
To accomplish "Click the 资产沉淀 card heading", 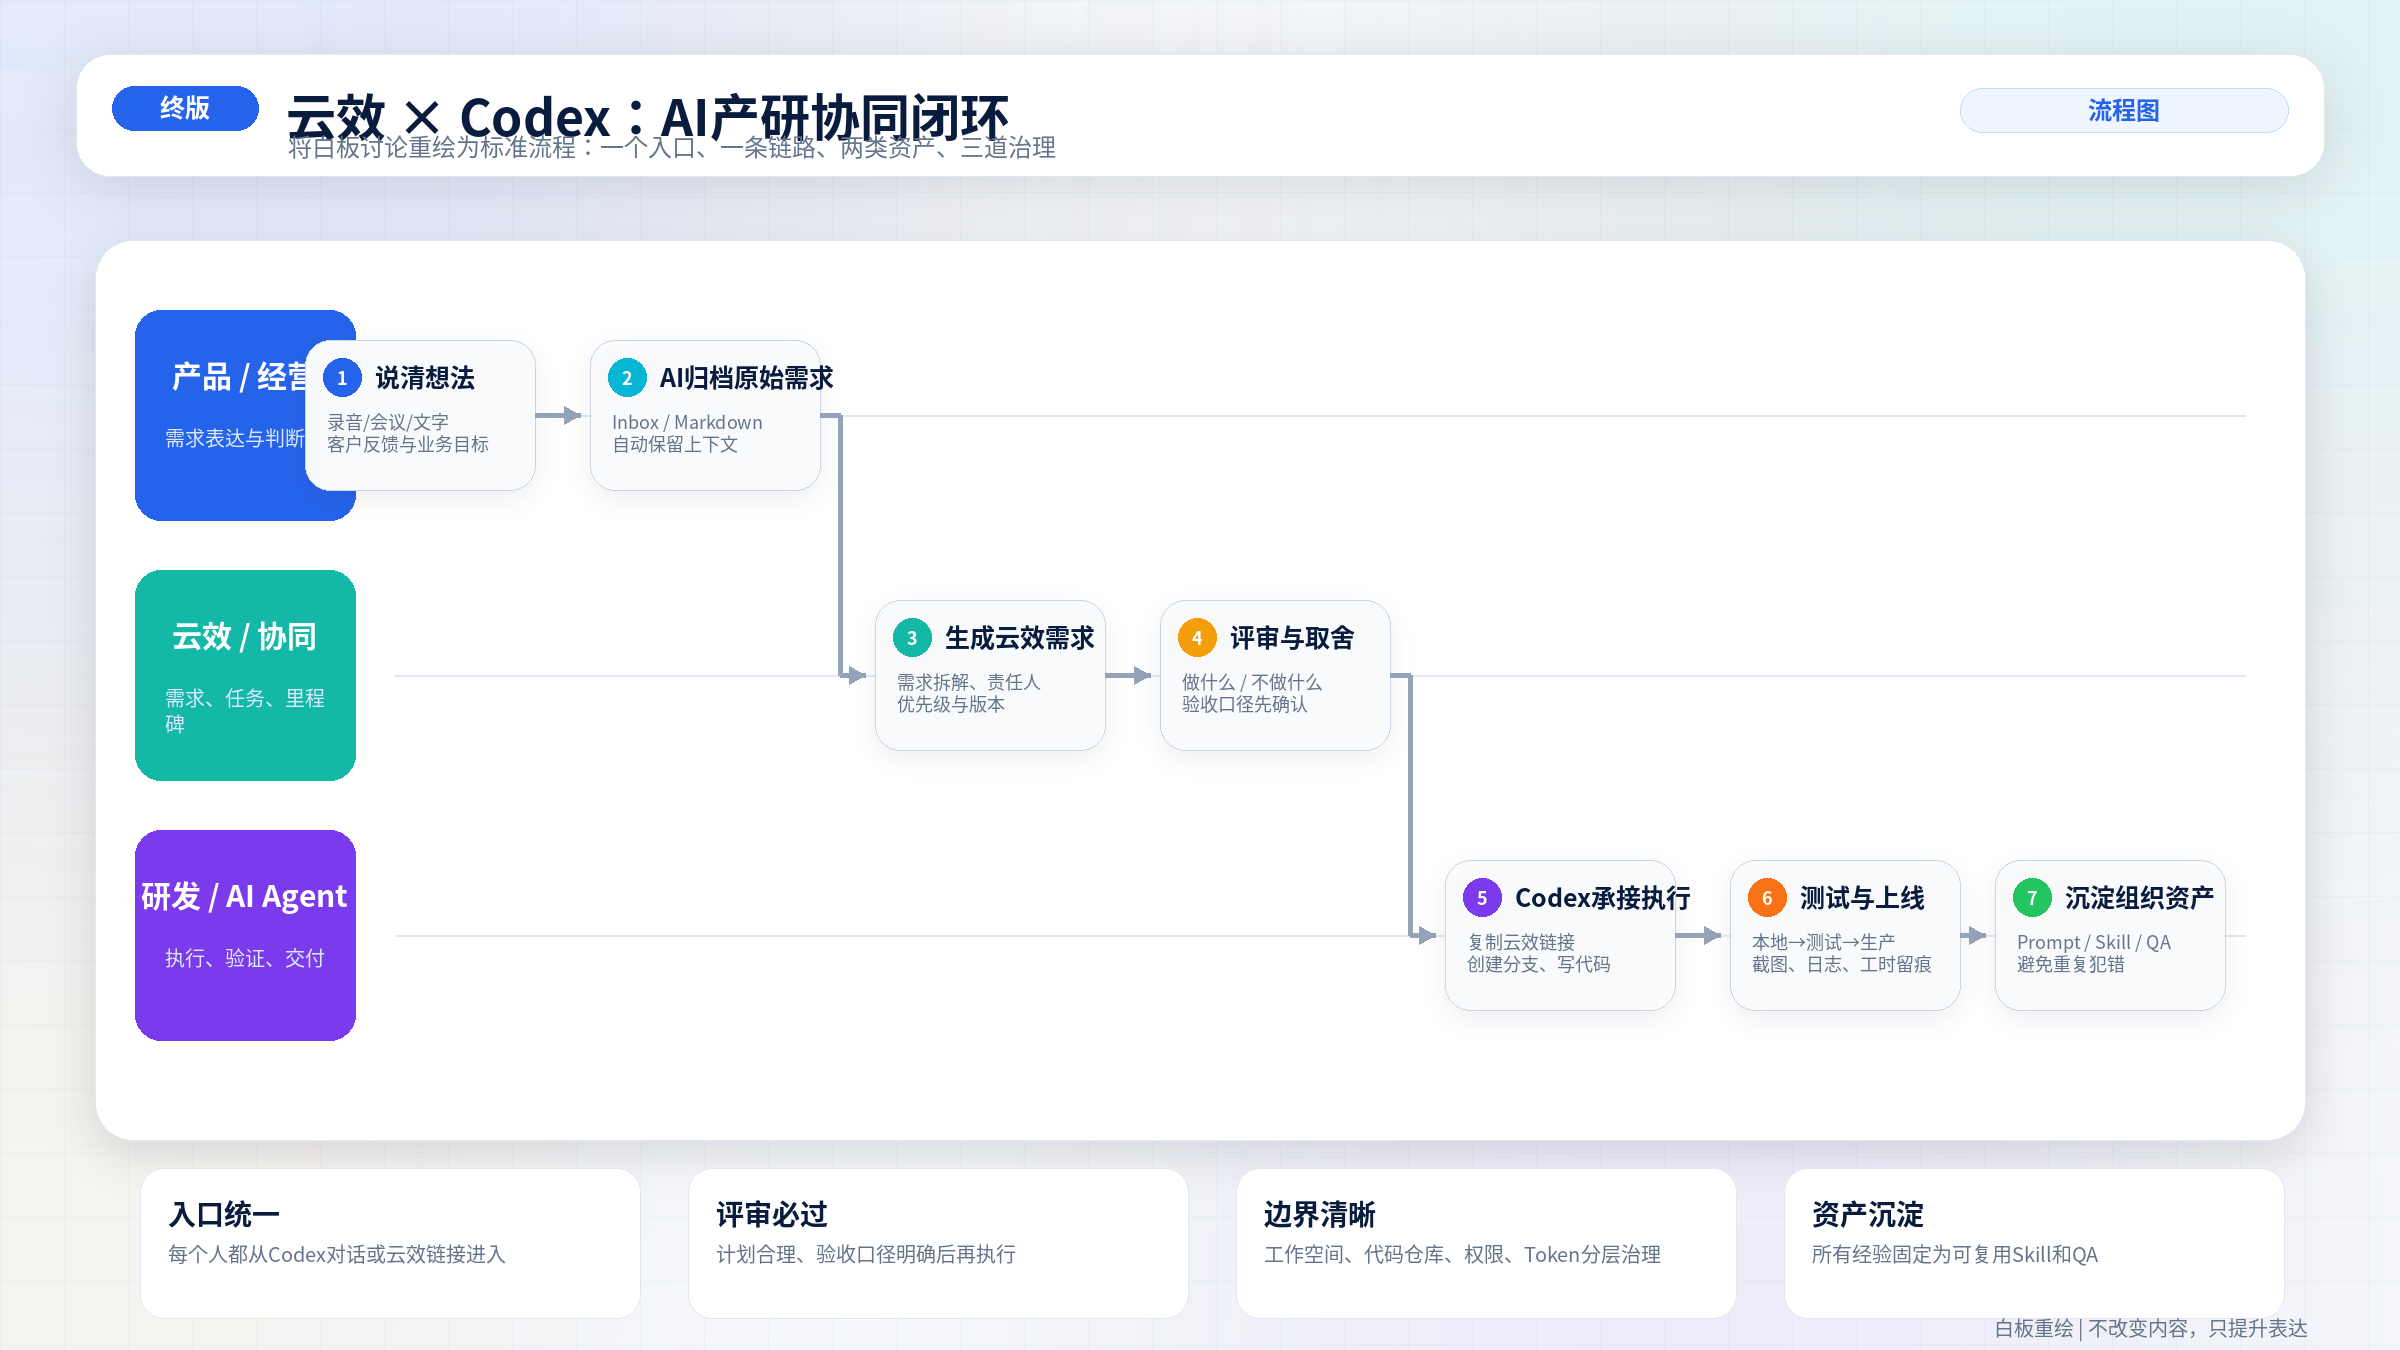I will (1868, 1214).
